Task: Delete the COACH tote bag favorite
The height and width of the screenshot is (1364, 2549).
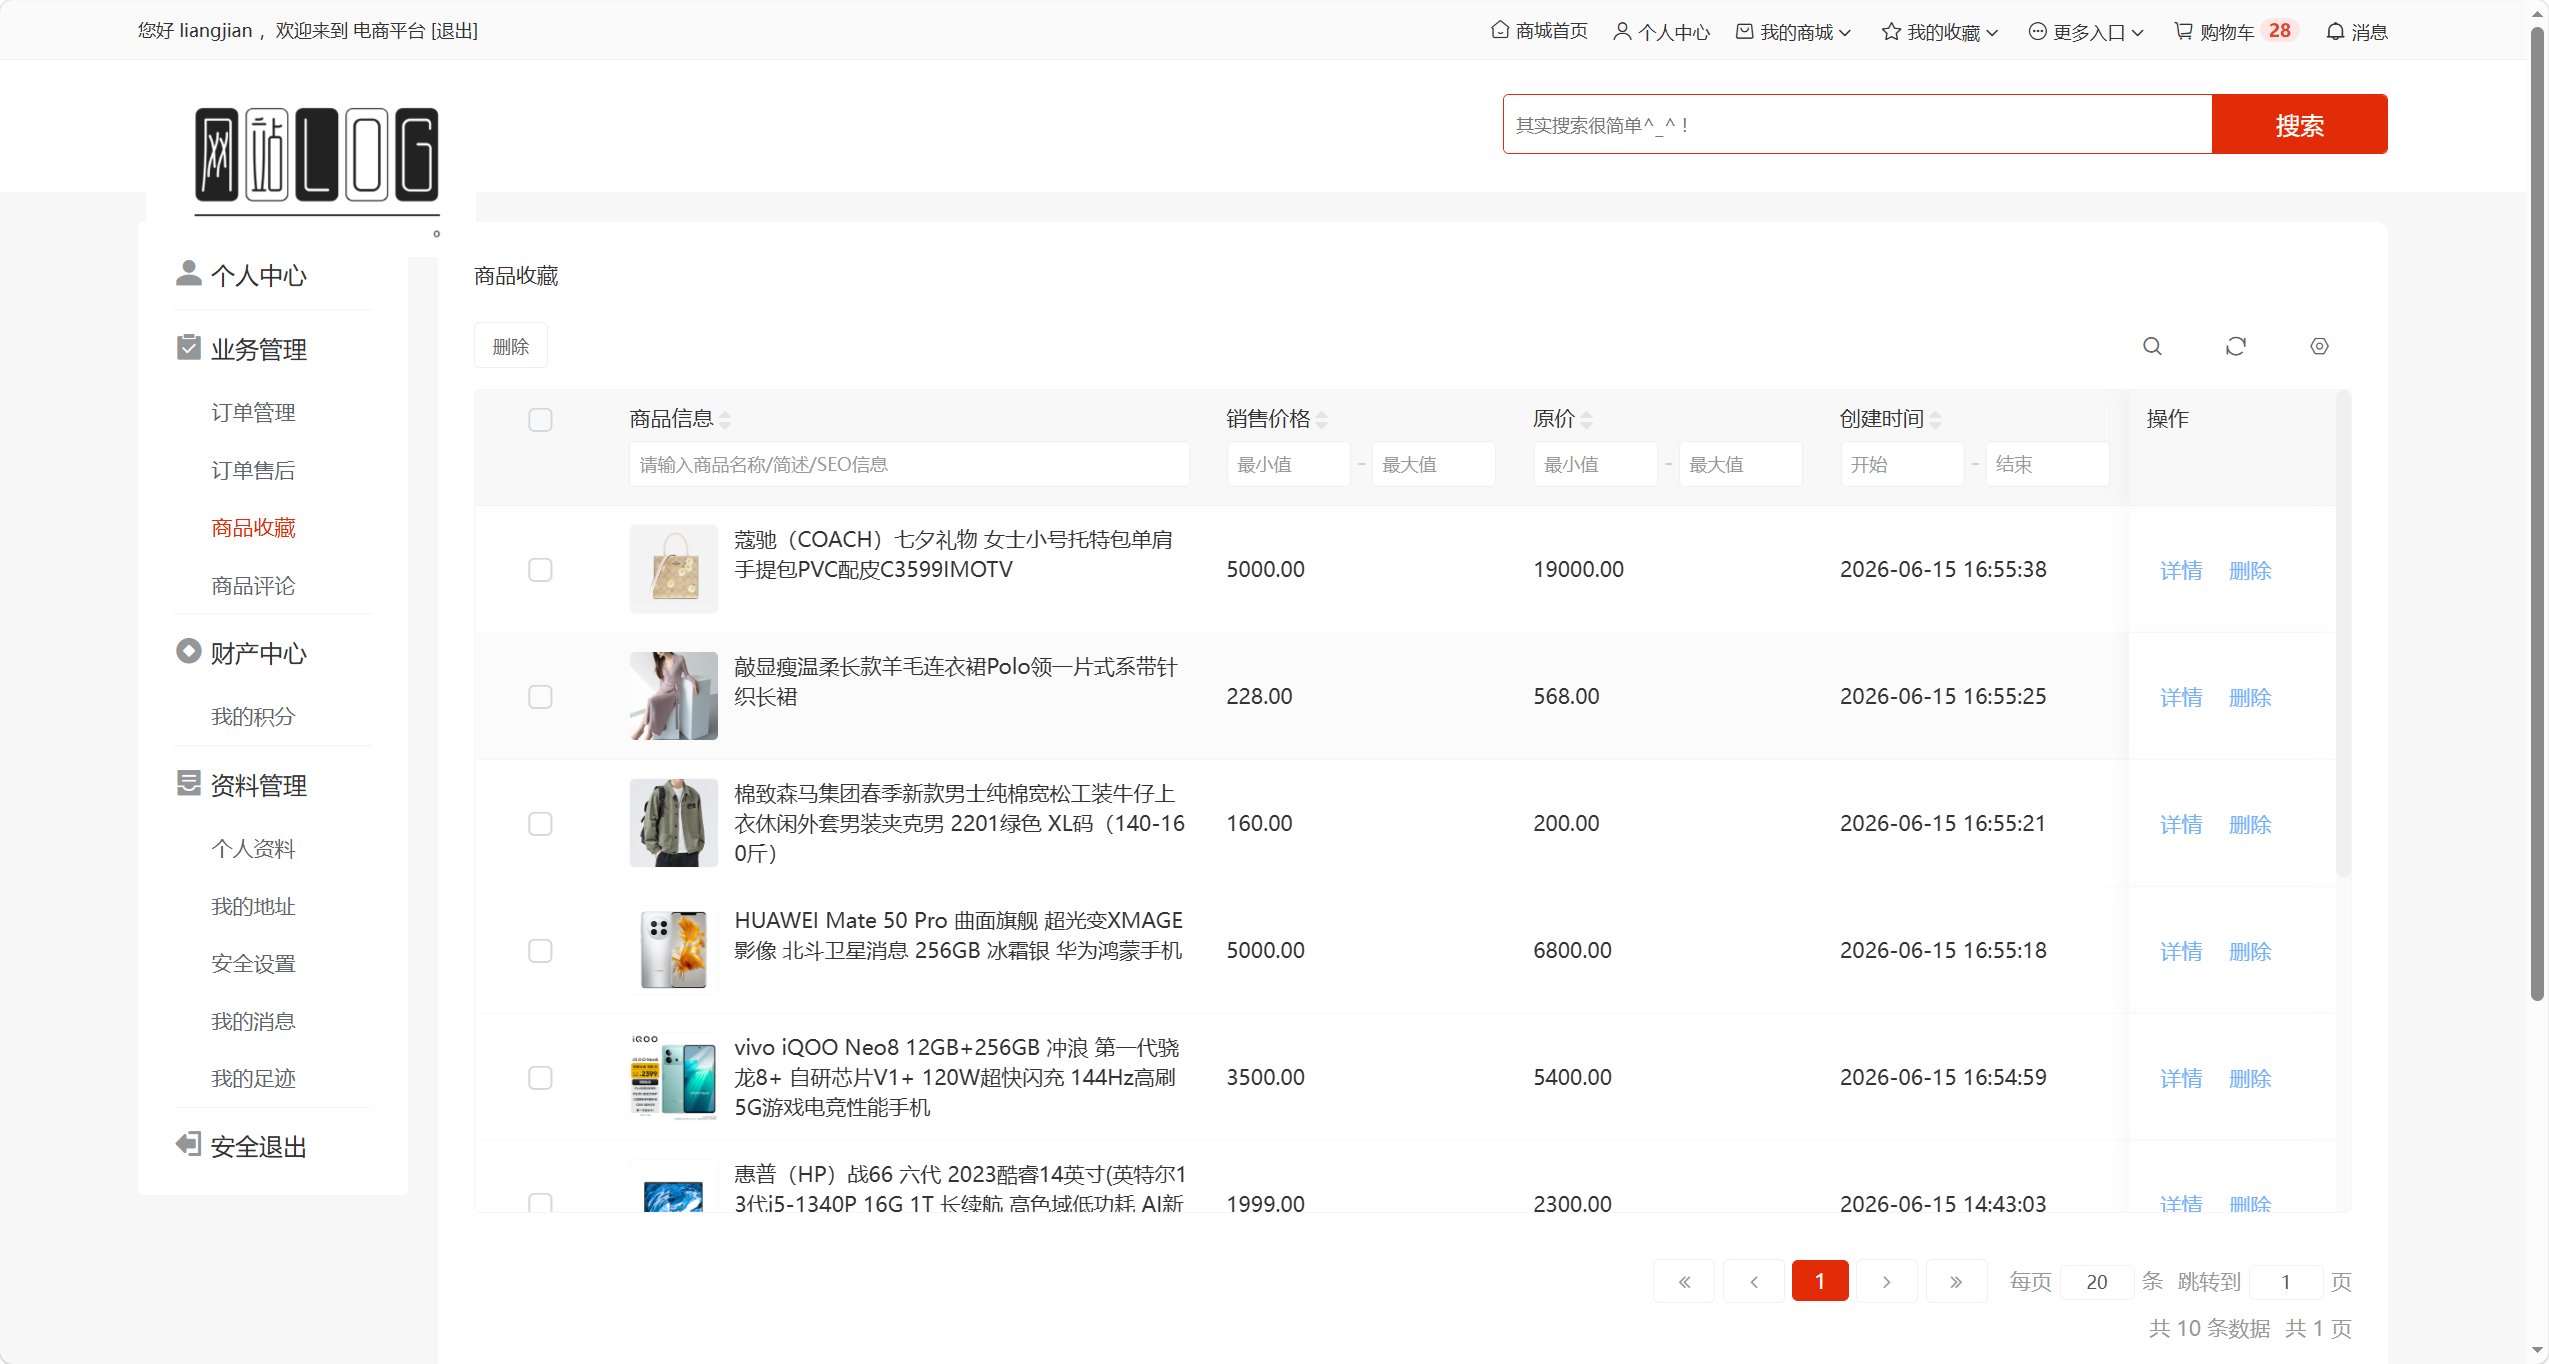Action: coord(2250,571)
